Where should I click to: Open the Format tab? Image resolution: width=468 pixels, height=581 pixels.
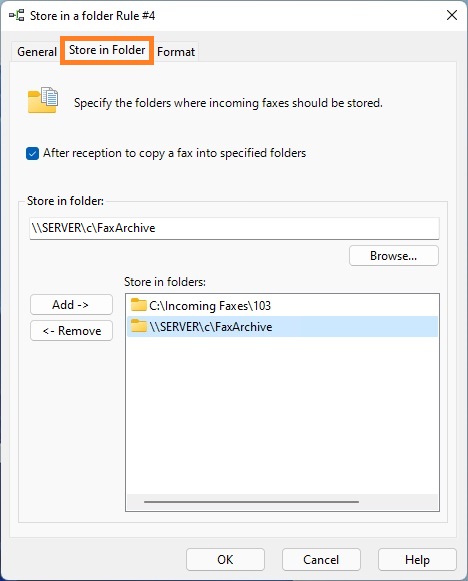pos(176,52)
